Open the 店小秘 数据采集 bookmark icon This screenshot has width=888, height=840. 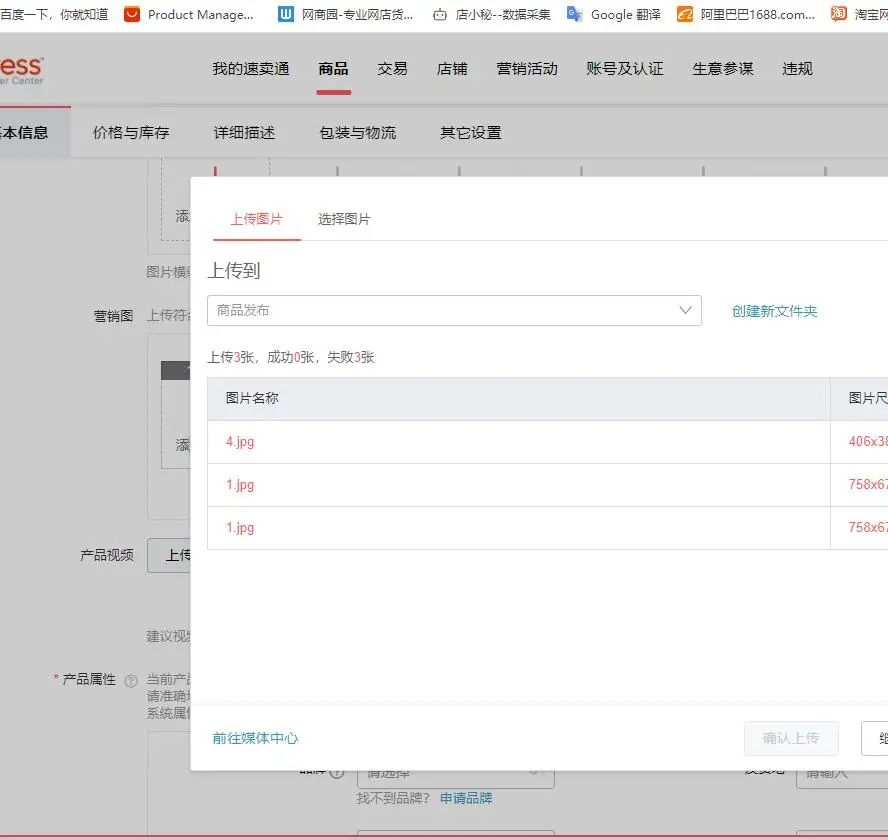coord(440,14)
